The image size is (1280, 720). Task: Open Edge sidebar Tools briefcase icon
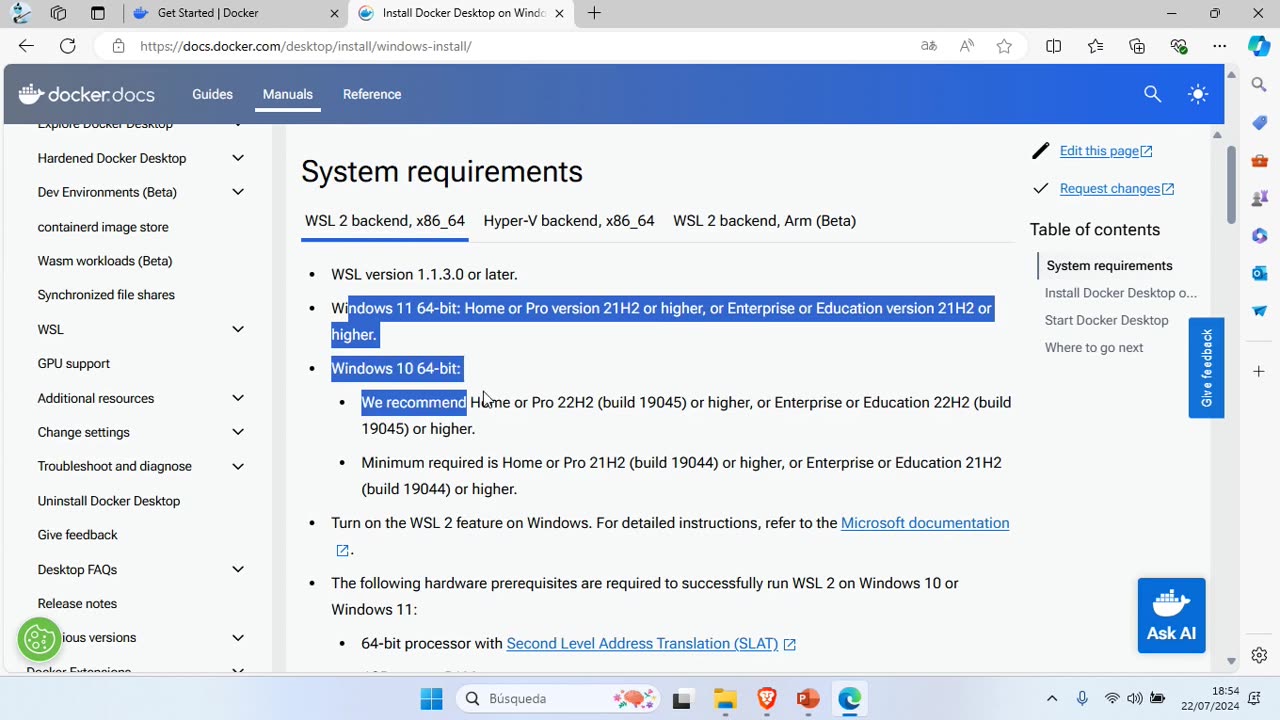(1259, 160)
